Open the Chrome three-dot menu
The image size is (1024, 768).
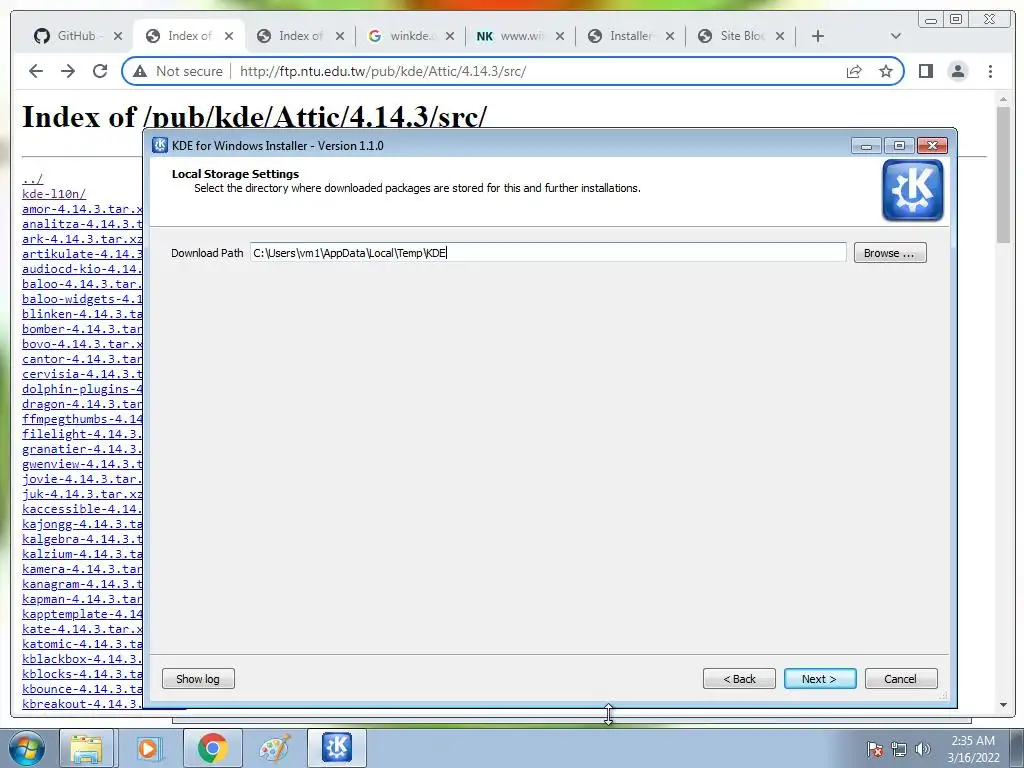990,71
